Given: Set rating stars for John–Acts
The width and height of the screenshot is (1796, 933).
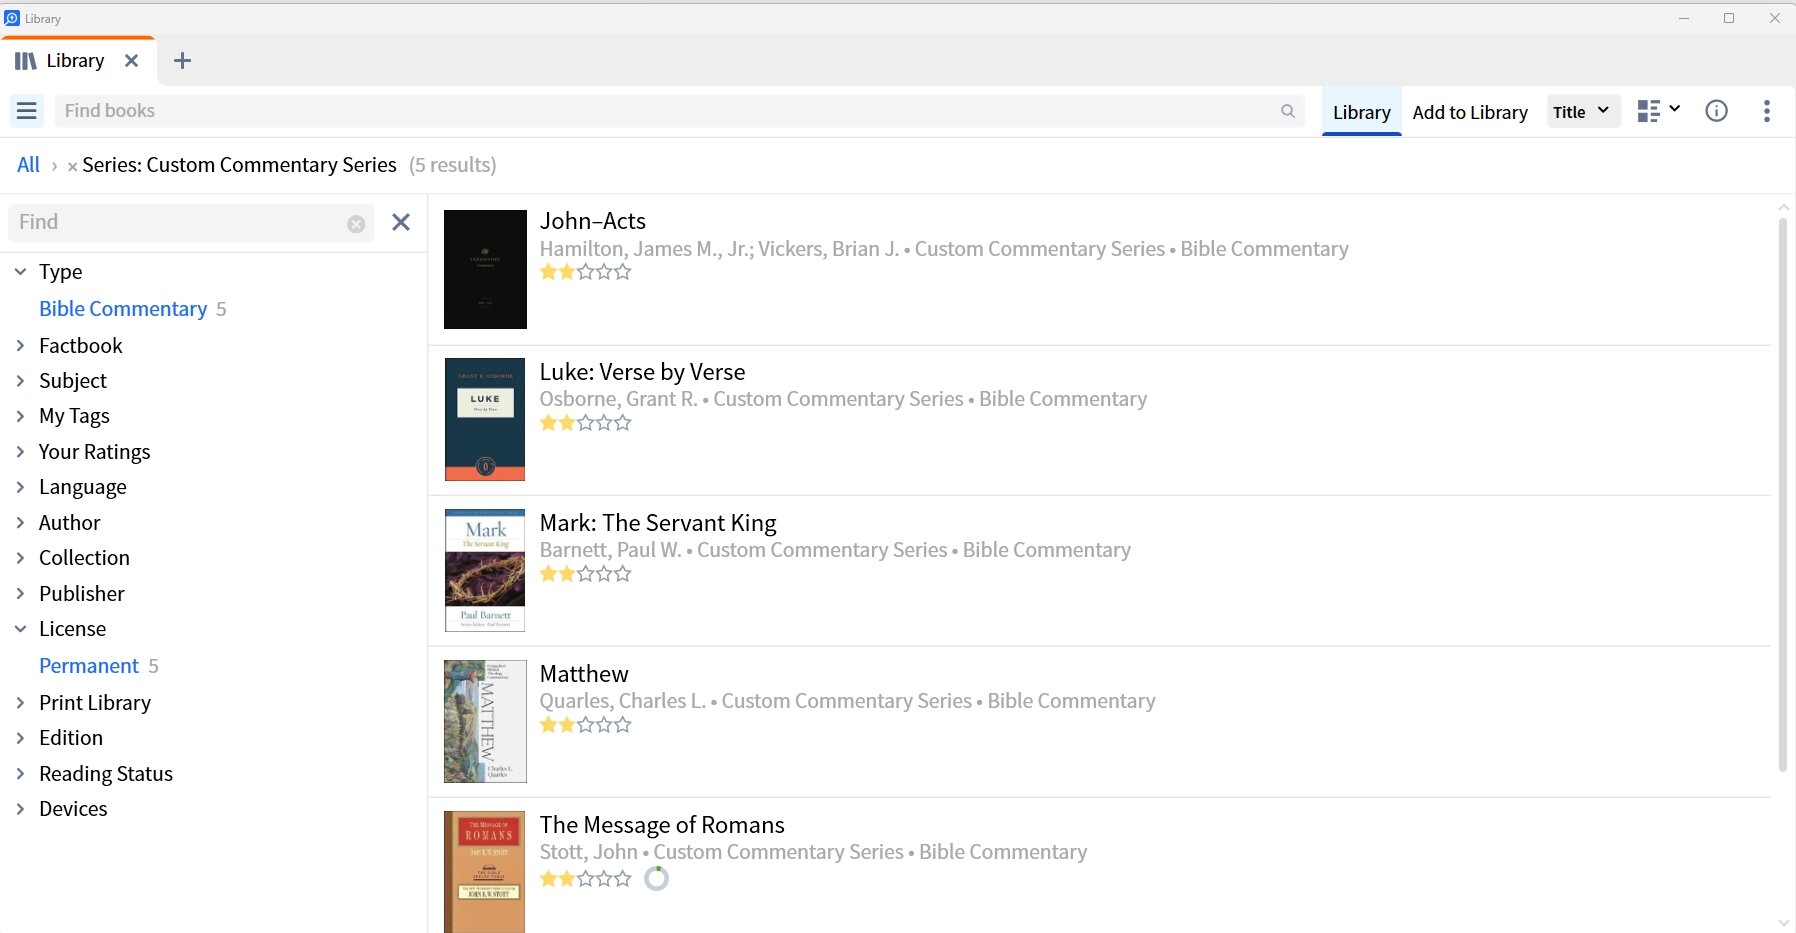Looking at the screenshot, I should 586,272.
